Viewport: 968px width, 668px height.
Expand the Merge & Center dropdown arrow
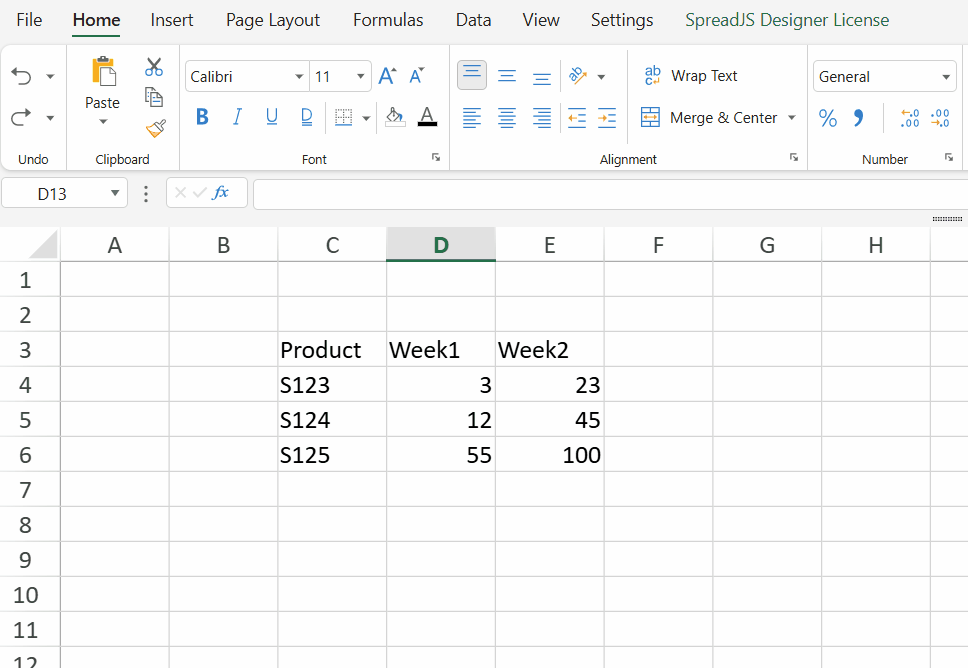[x=792, y=117]
